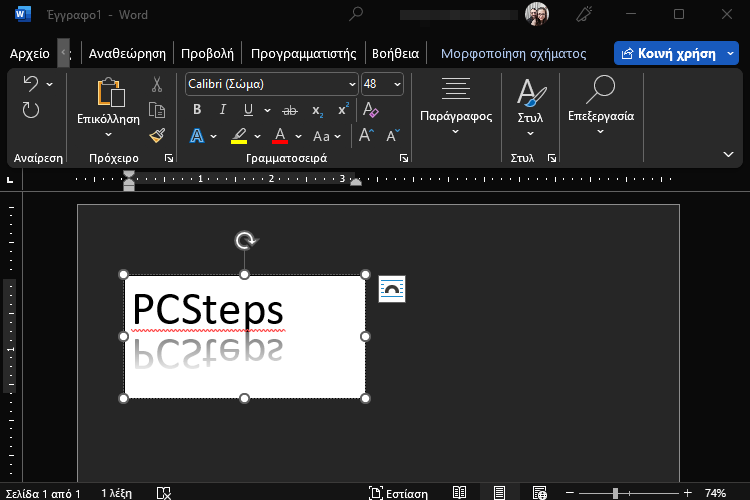This screenshot has width=750, height=500.
Task: Click the Undo arrow icon
Action: point(31,84)
